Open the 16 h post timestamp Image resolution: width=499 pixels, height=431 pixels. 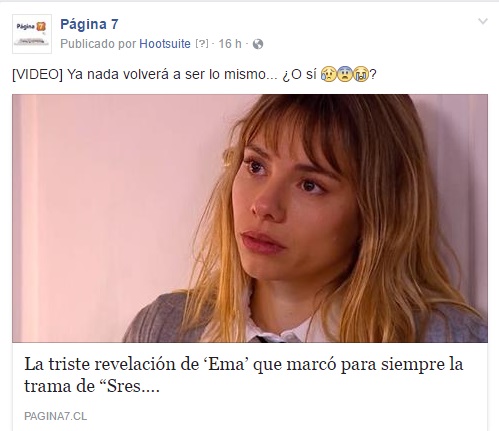[230, 44]
